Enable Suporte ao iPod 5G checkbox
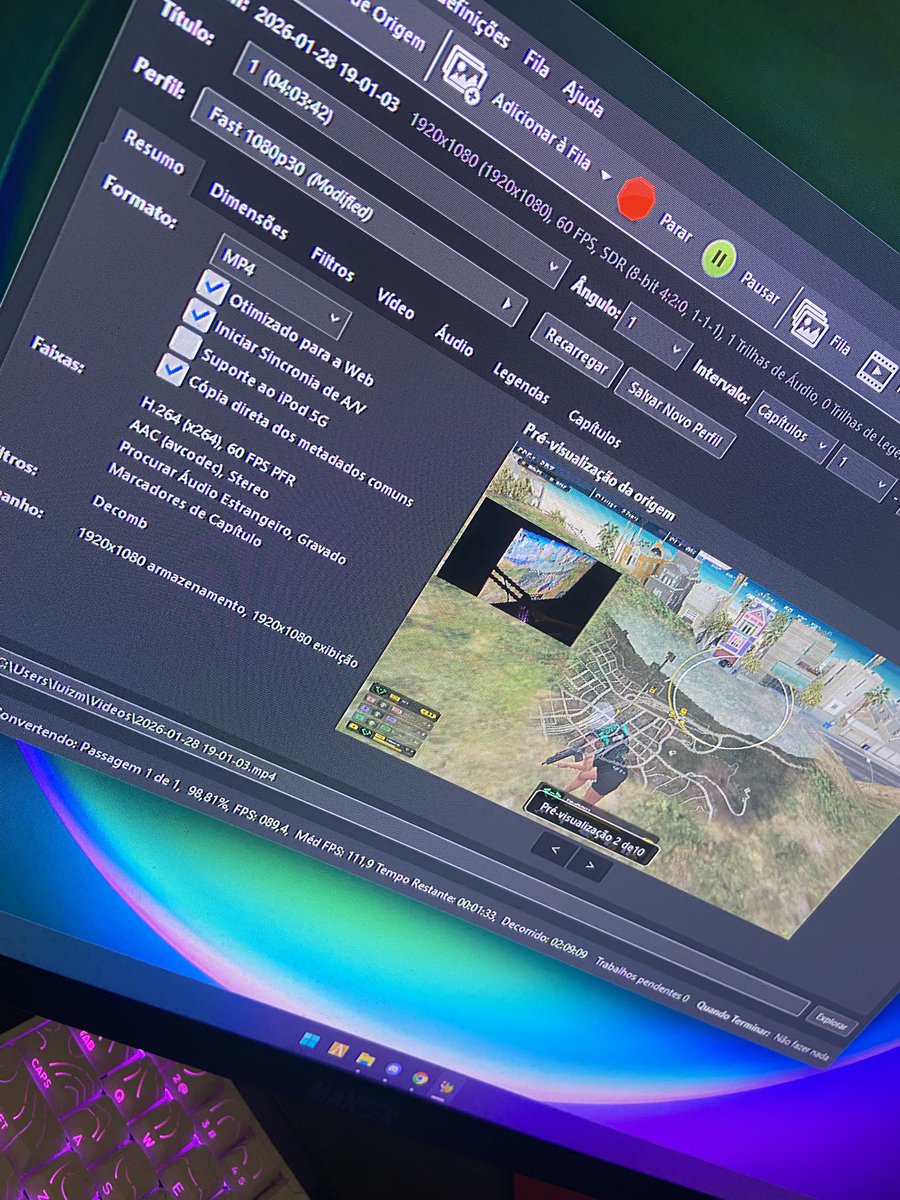The height and width of the screenshot is (1200, 900). [185, 342]
